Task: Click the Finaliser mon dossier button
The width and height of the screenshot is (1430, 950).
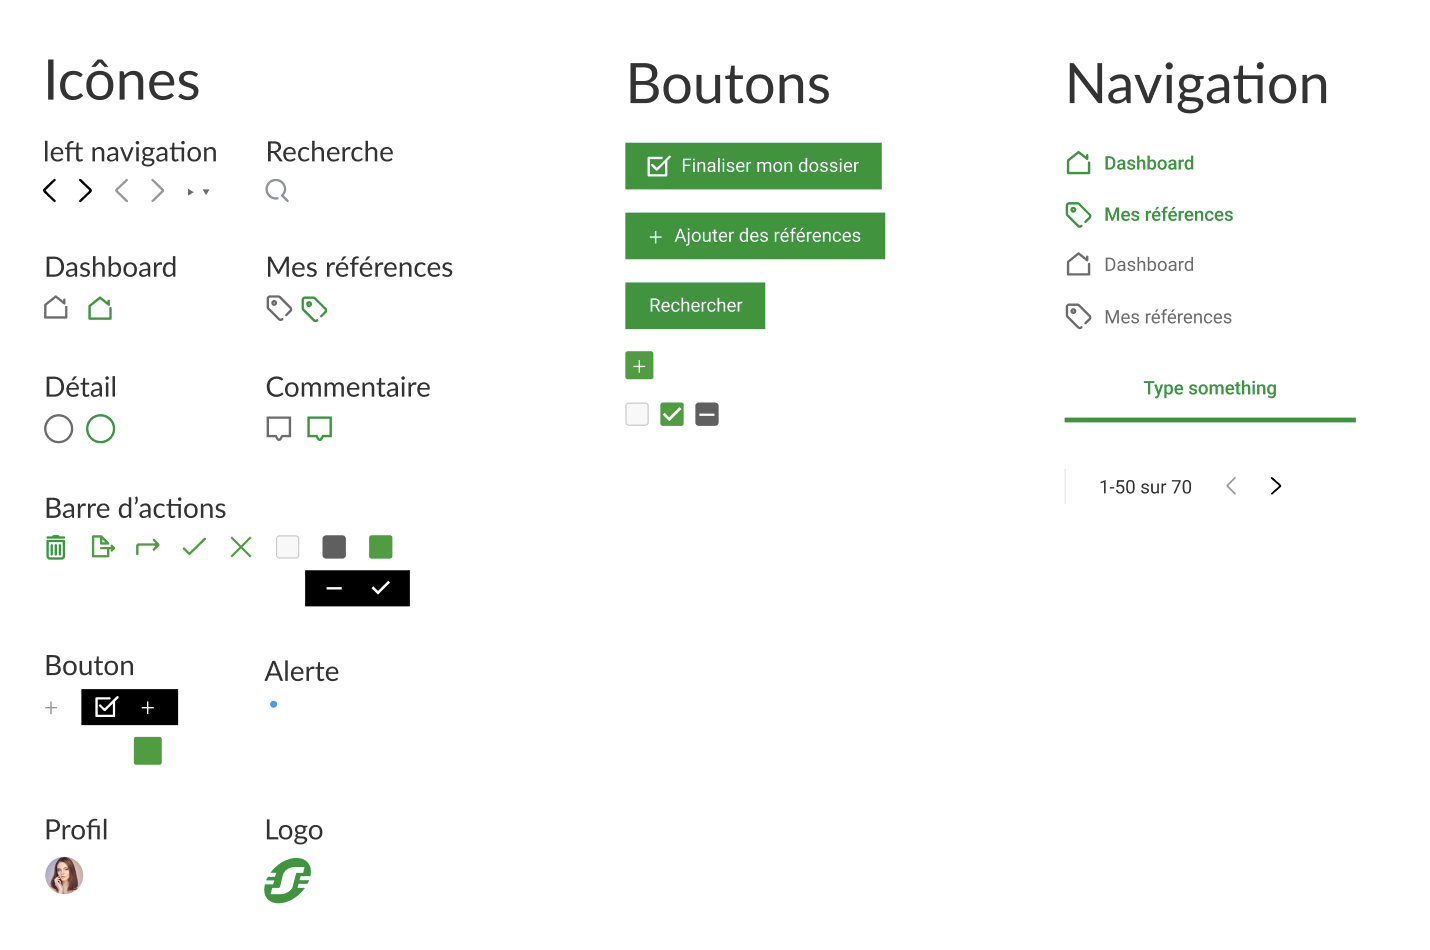Action: pos(753,166)
